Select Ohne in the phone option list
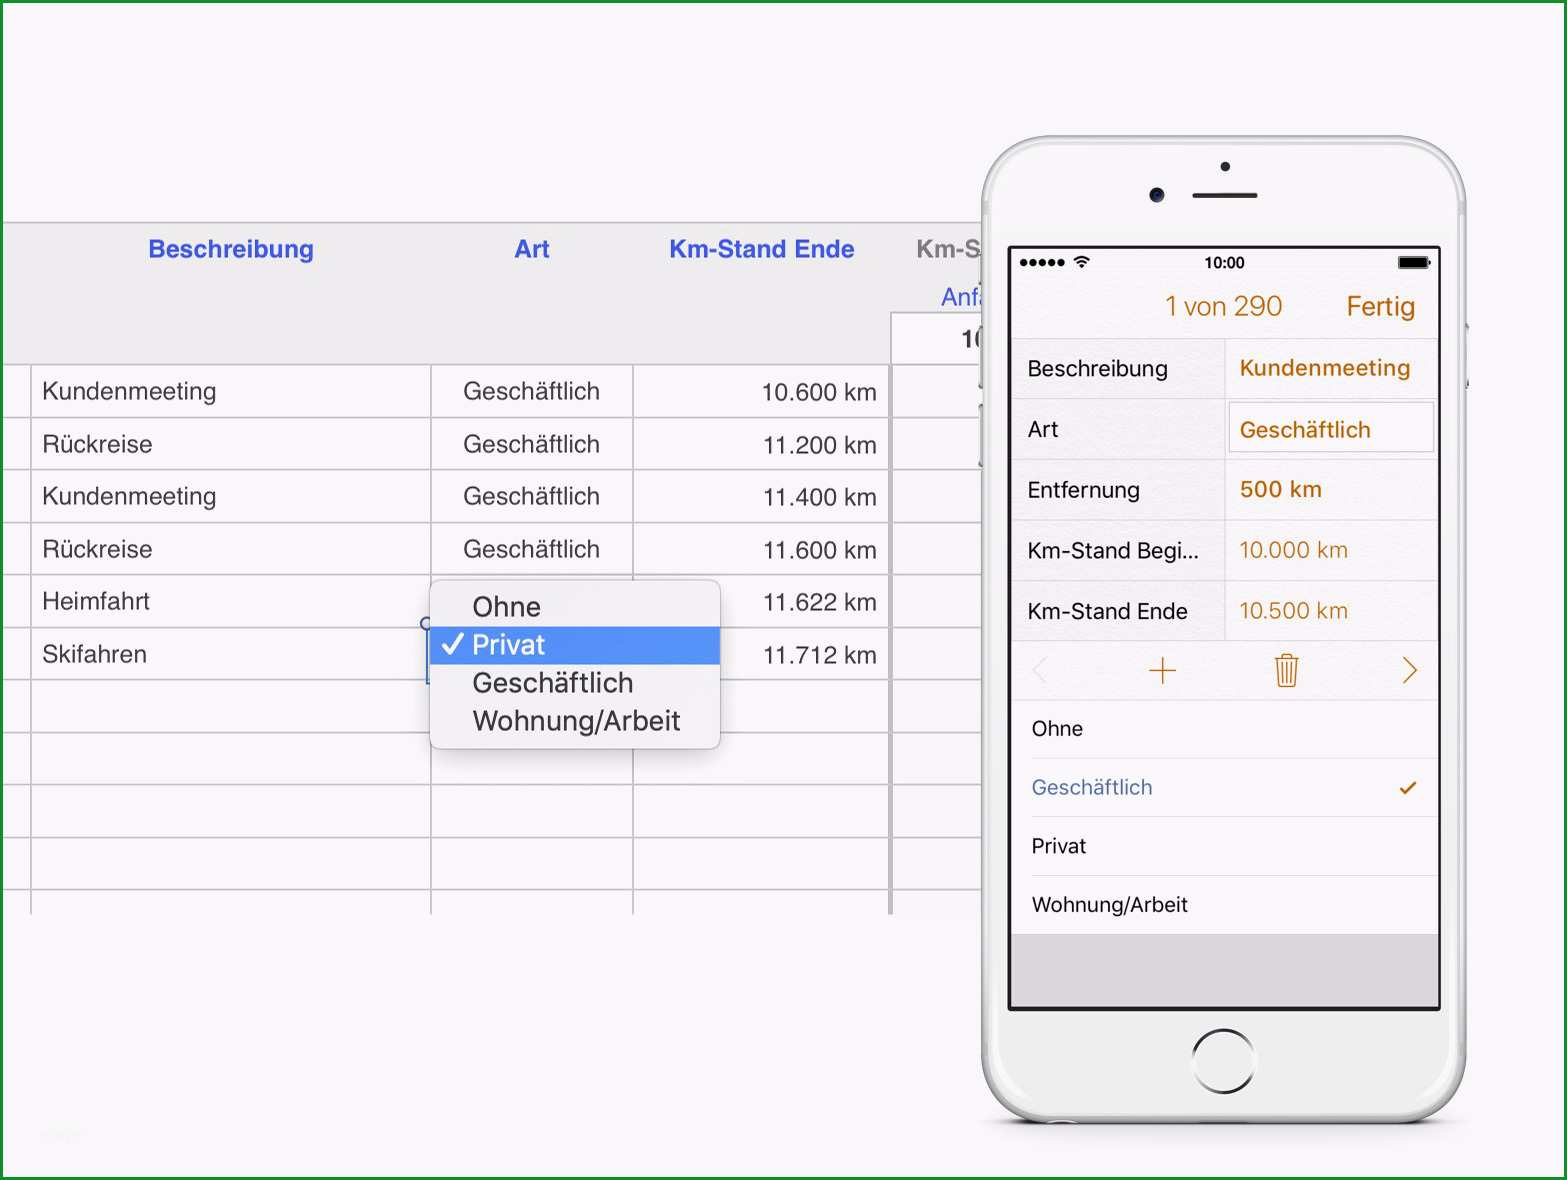This screenshot has width=1567, height=1180. [1225, 729]
